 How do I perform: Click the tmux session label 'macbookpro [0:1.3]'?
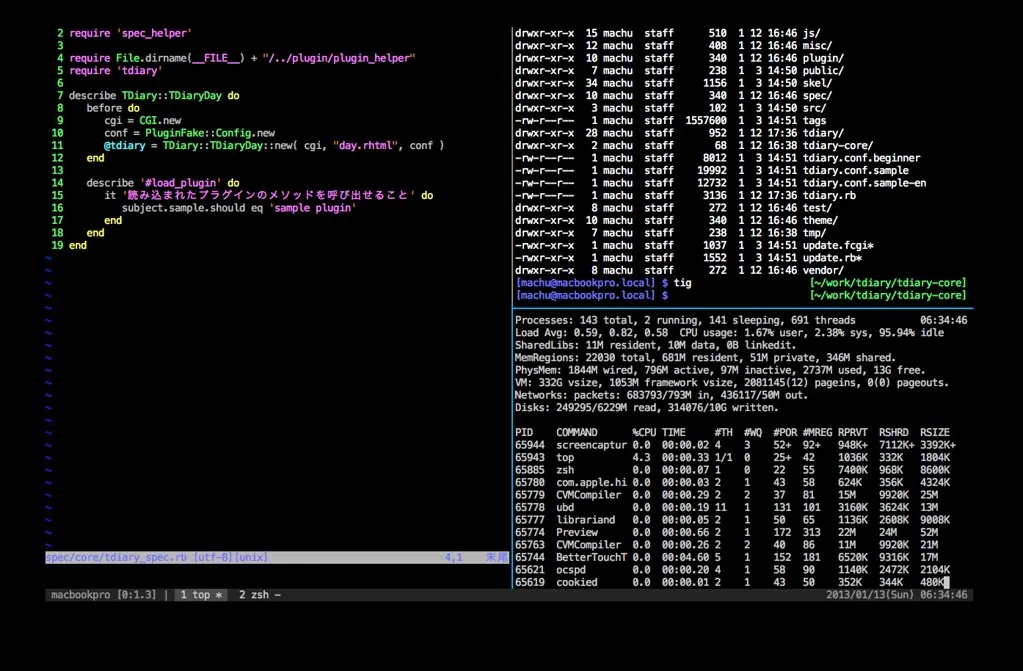pos(104,595)
